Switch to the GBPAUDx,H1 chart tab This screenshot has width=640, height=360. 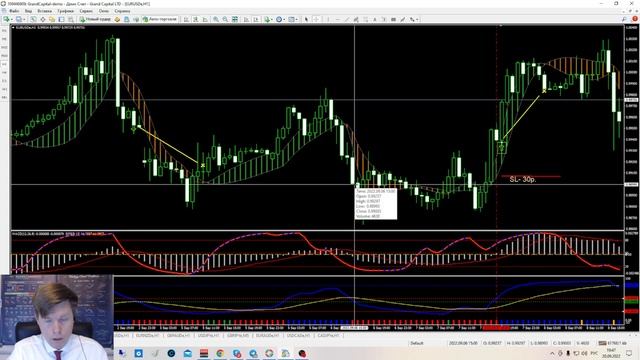[x=179, y=336]
